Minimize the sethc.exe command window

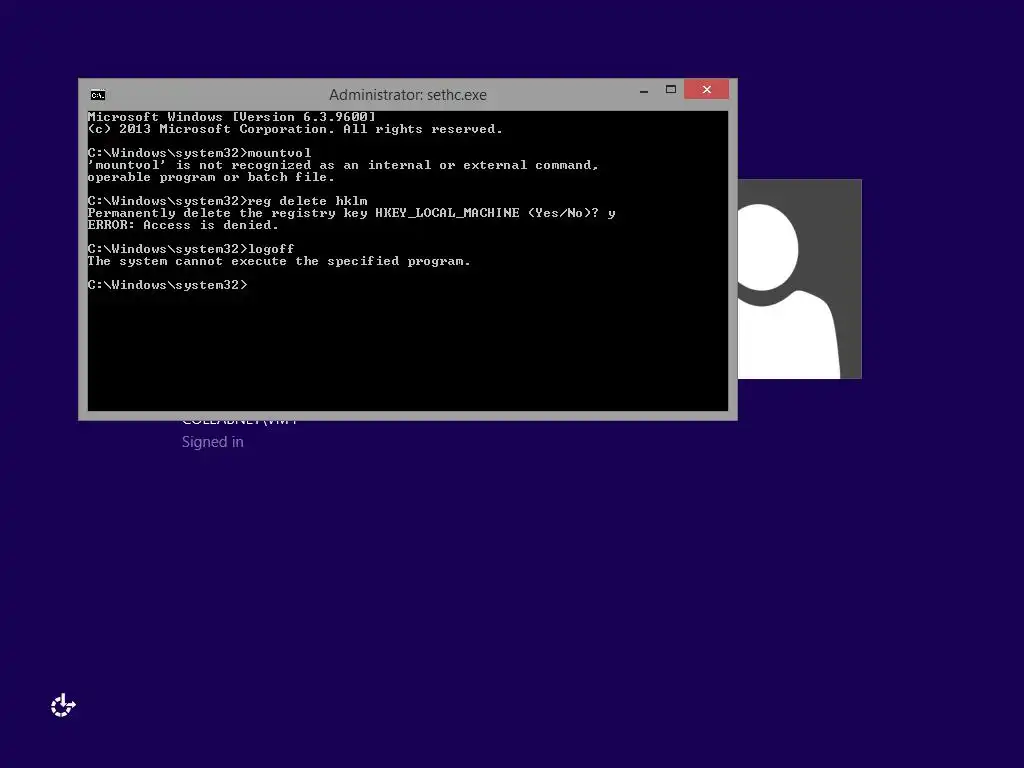click(x=644, y=90)
